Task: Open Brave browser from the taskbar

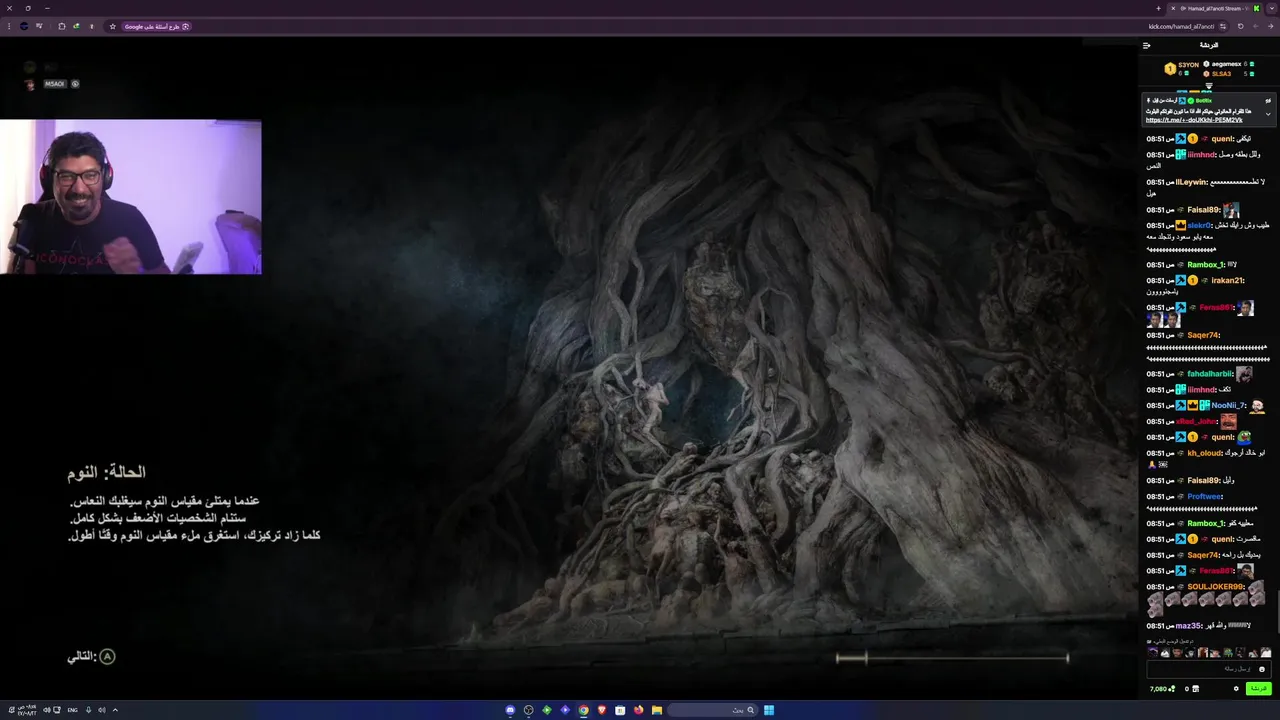Action: [601, 710]
